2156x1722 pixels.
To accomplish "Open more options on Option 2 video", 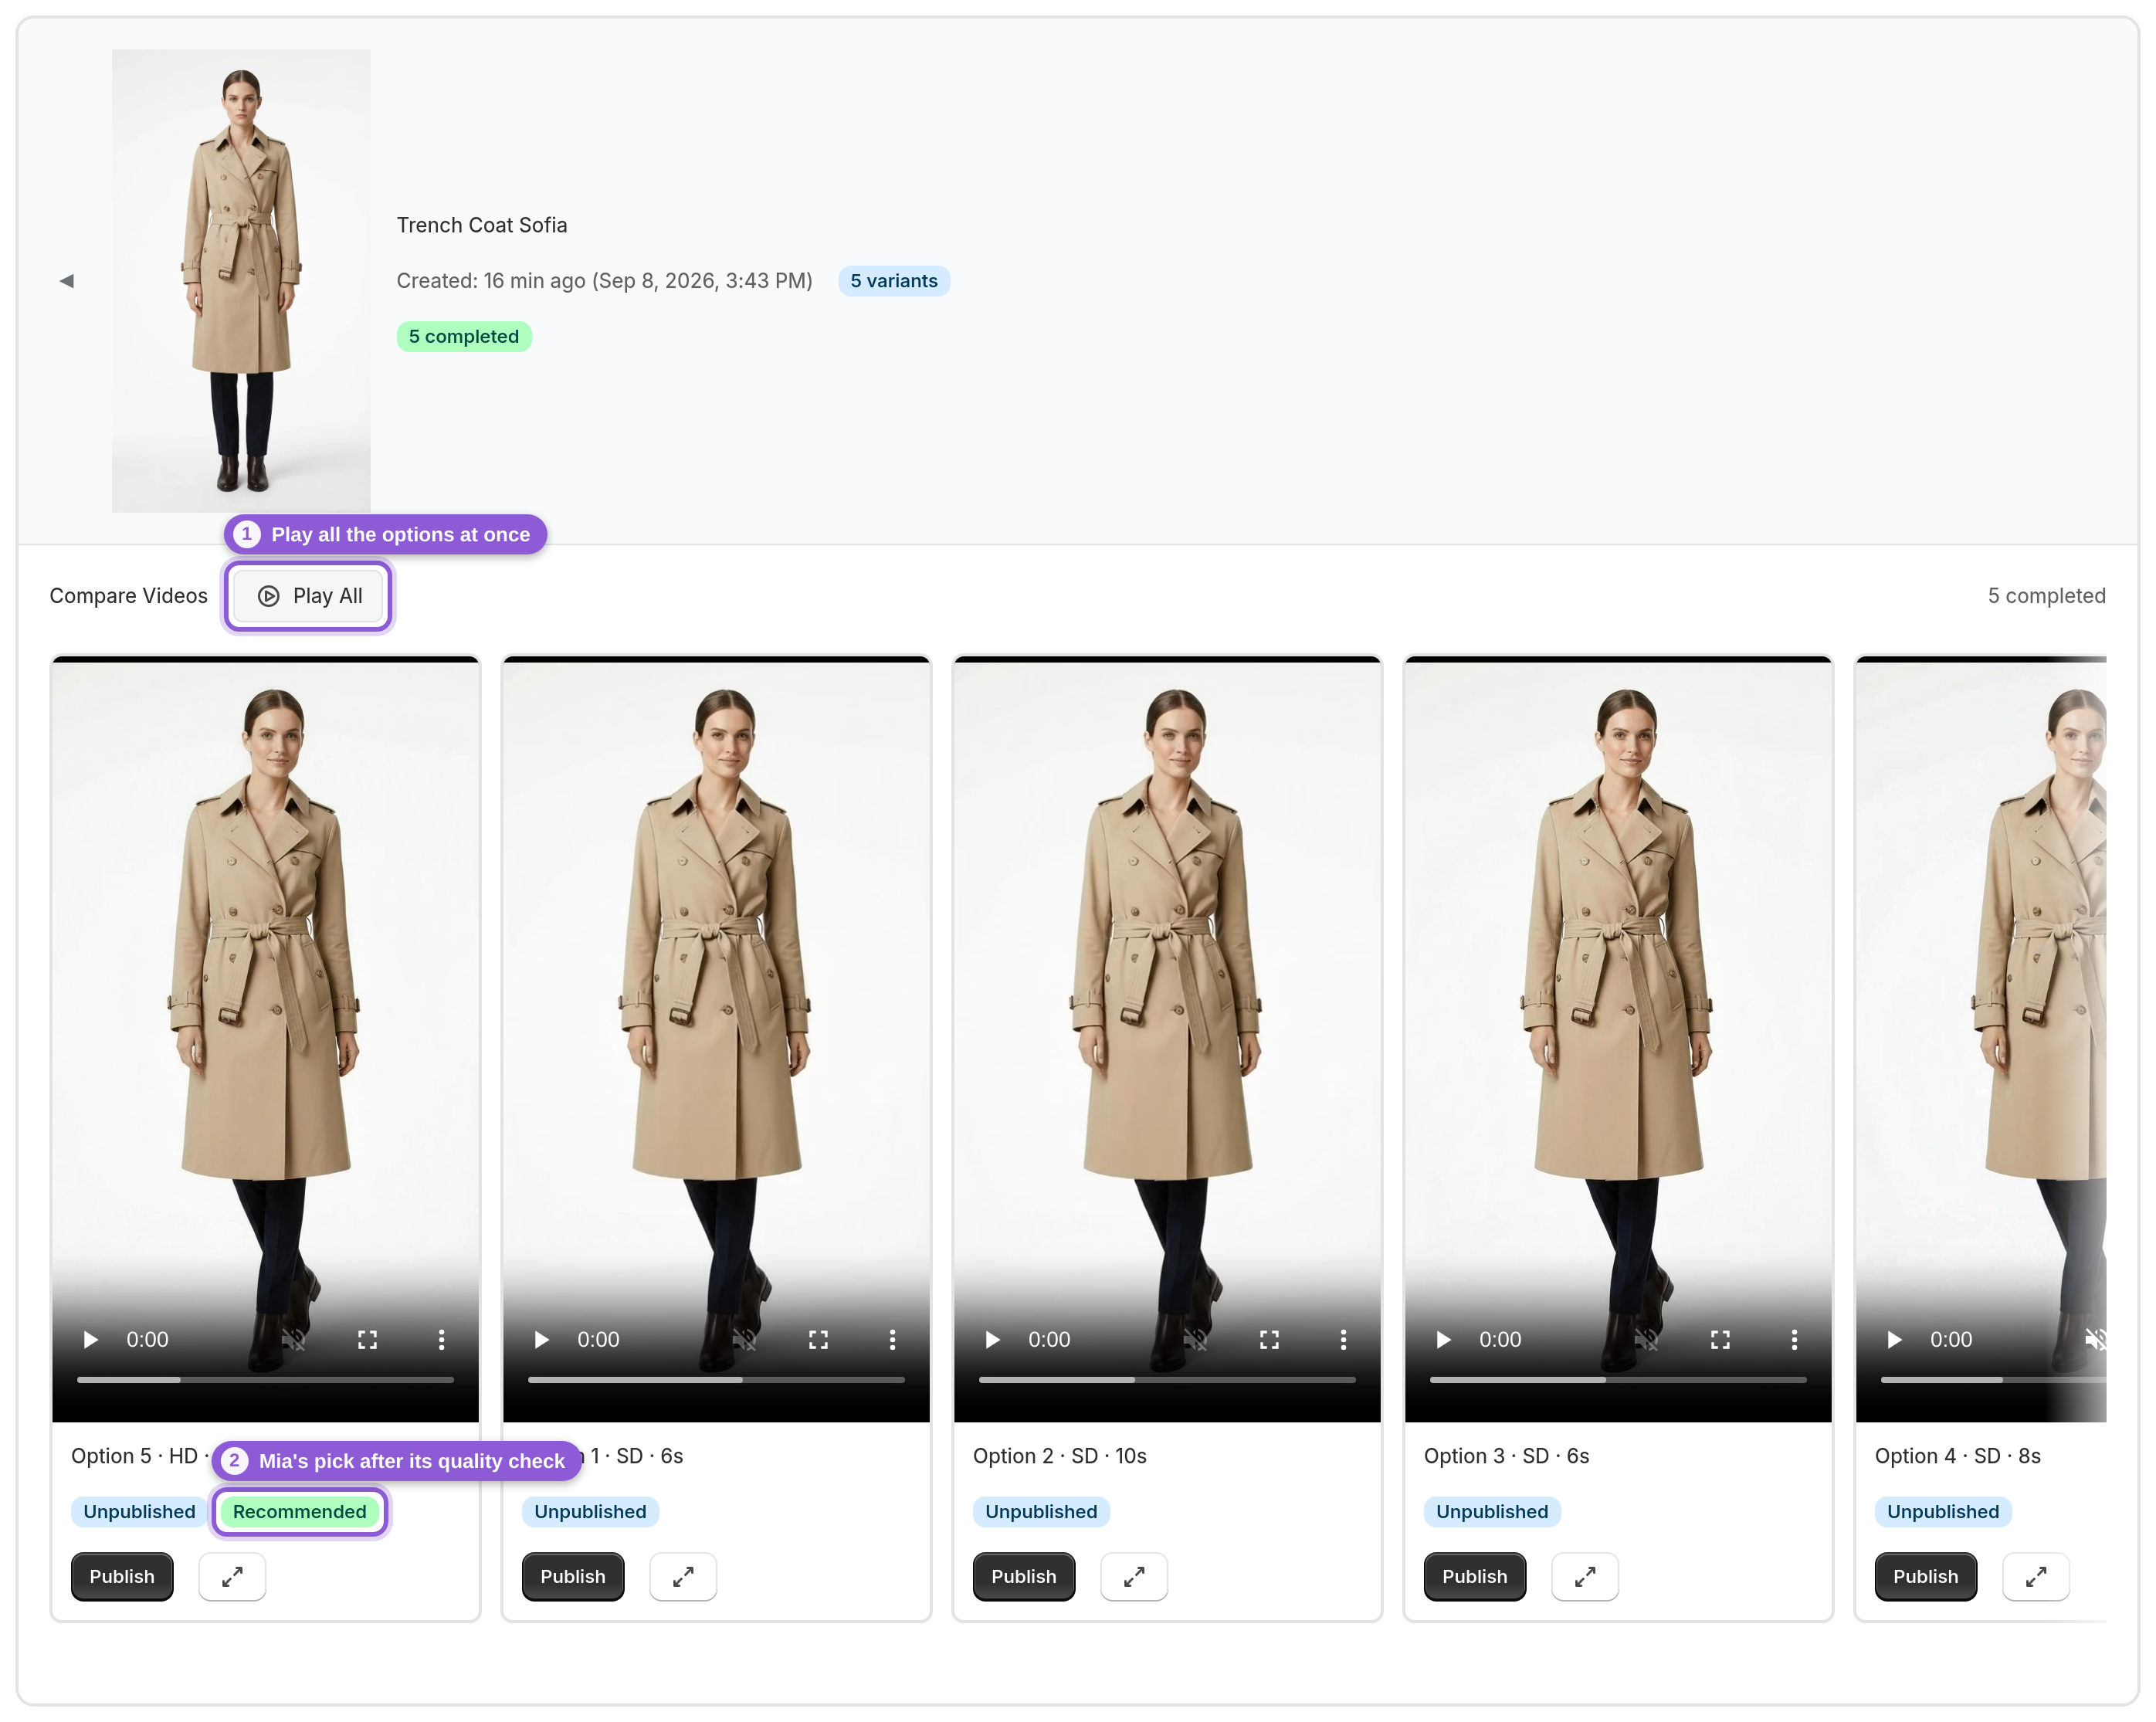I will pos(1343,1339).
